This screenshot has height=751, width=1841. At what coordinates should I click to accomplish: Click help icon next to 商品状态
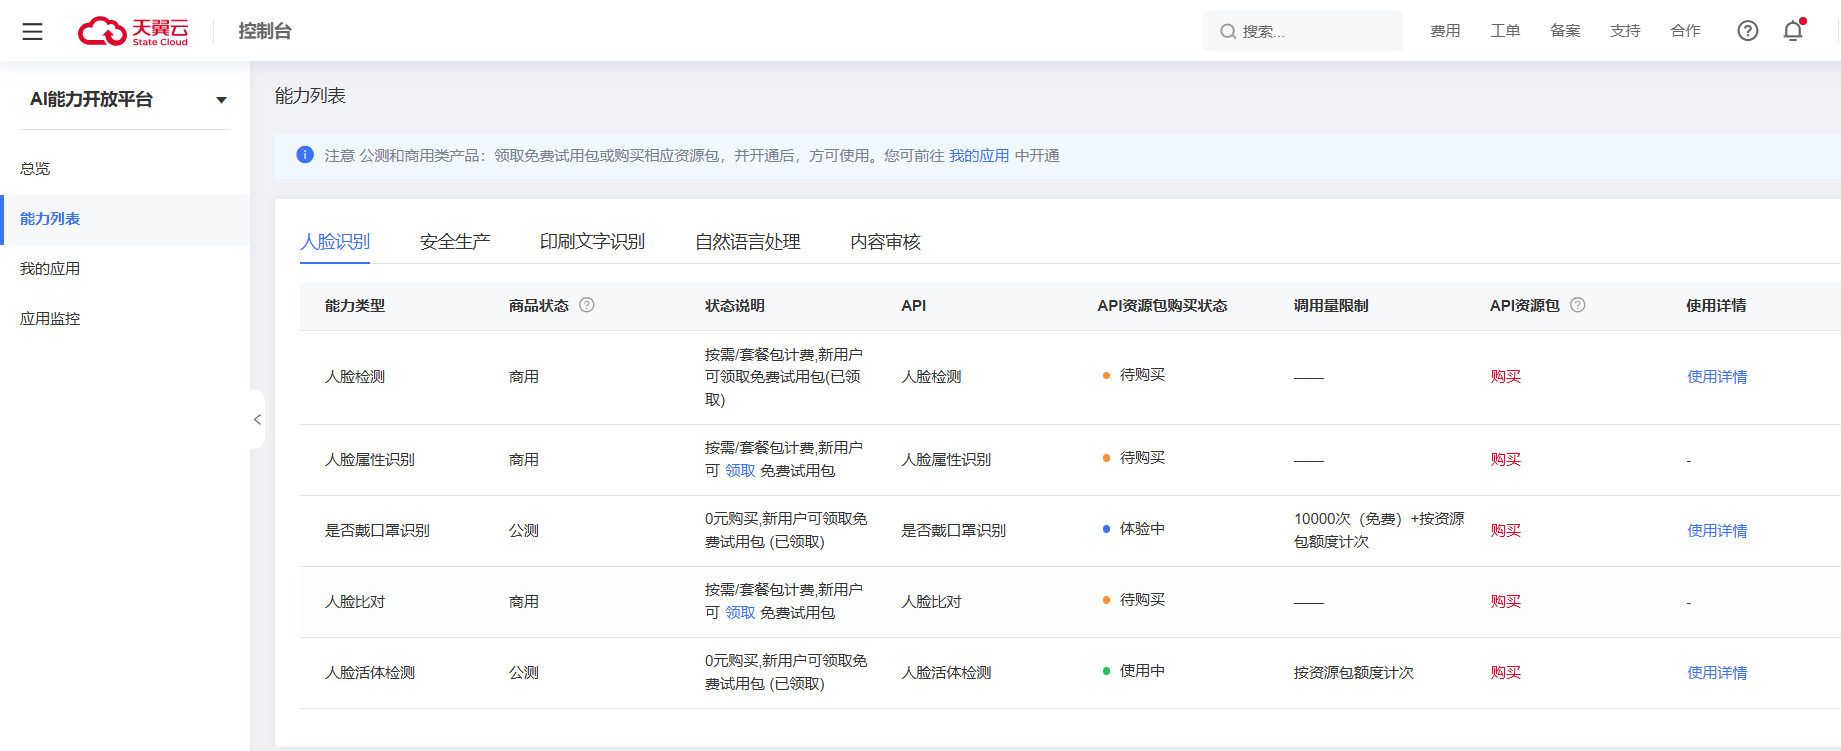587,305
